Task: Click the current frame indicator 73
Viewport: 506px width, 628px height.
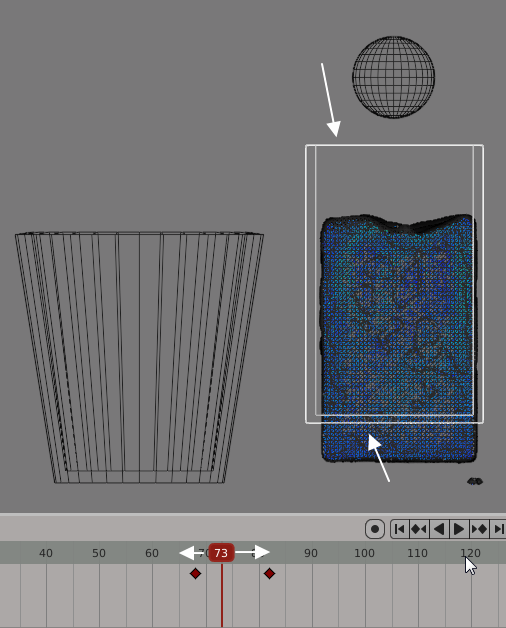Action: coord(221,553)
